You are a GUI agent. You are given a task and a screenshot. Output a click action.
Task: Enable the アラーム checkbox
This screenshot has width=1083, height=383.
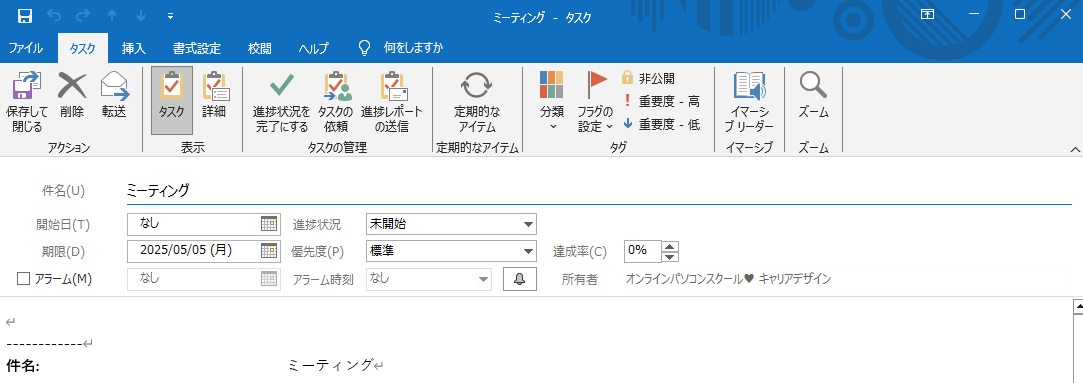click(x=23, y=278)
